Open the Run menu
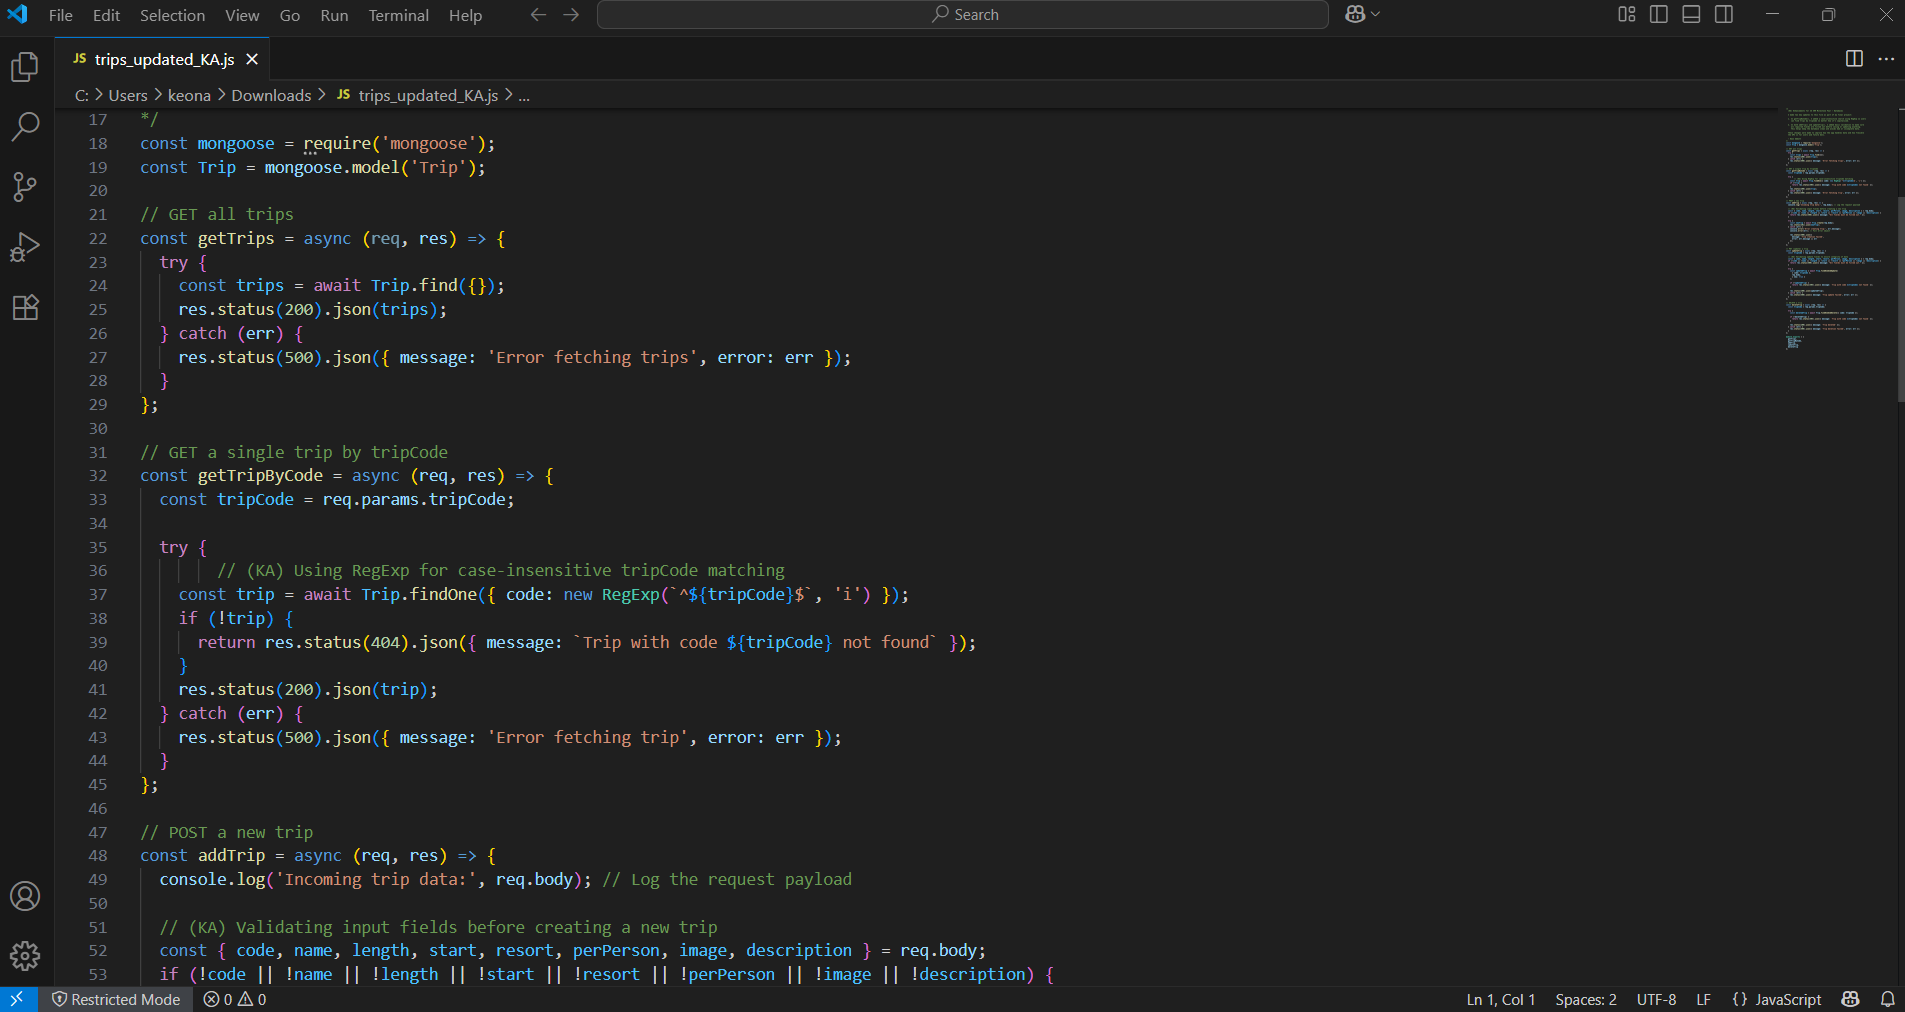Image resolution: width=1905 pixels, height=1012 pixels. pyautogui.click(x=334, y=15)
